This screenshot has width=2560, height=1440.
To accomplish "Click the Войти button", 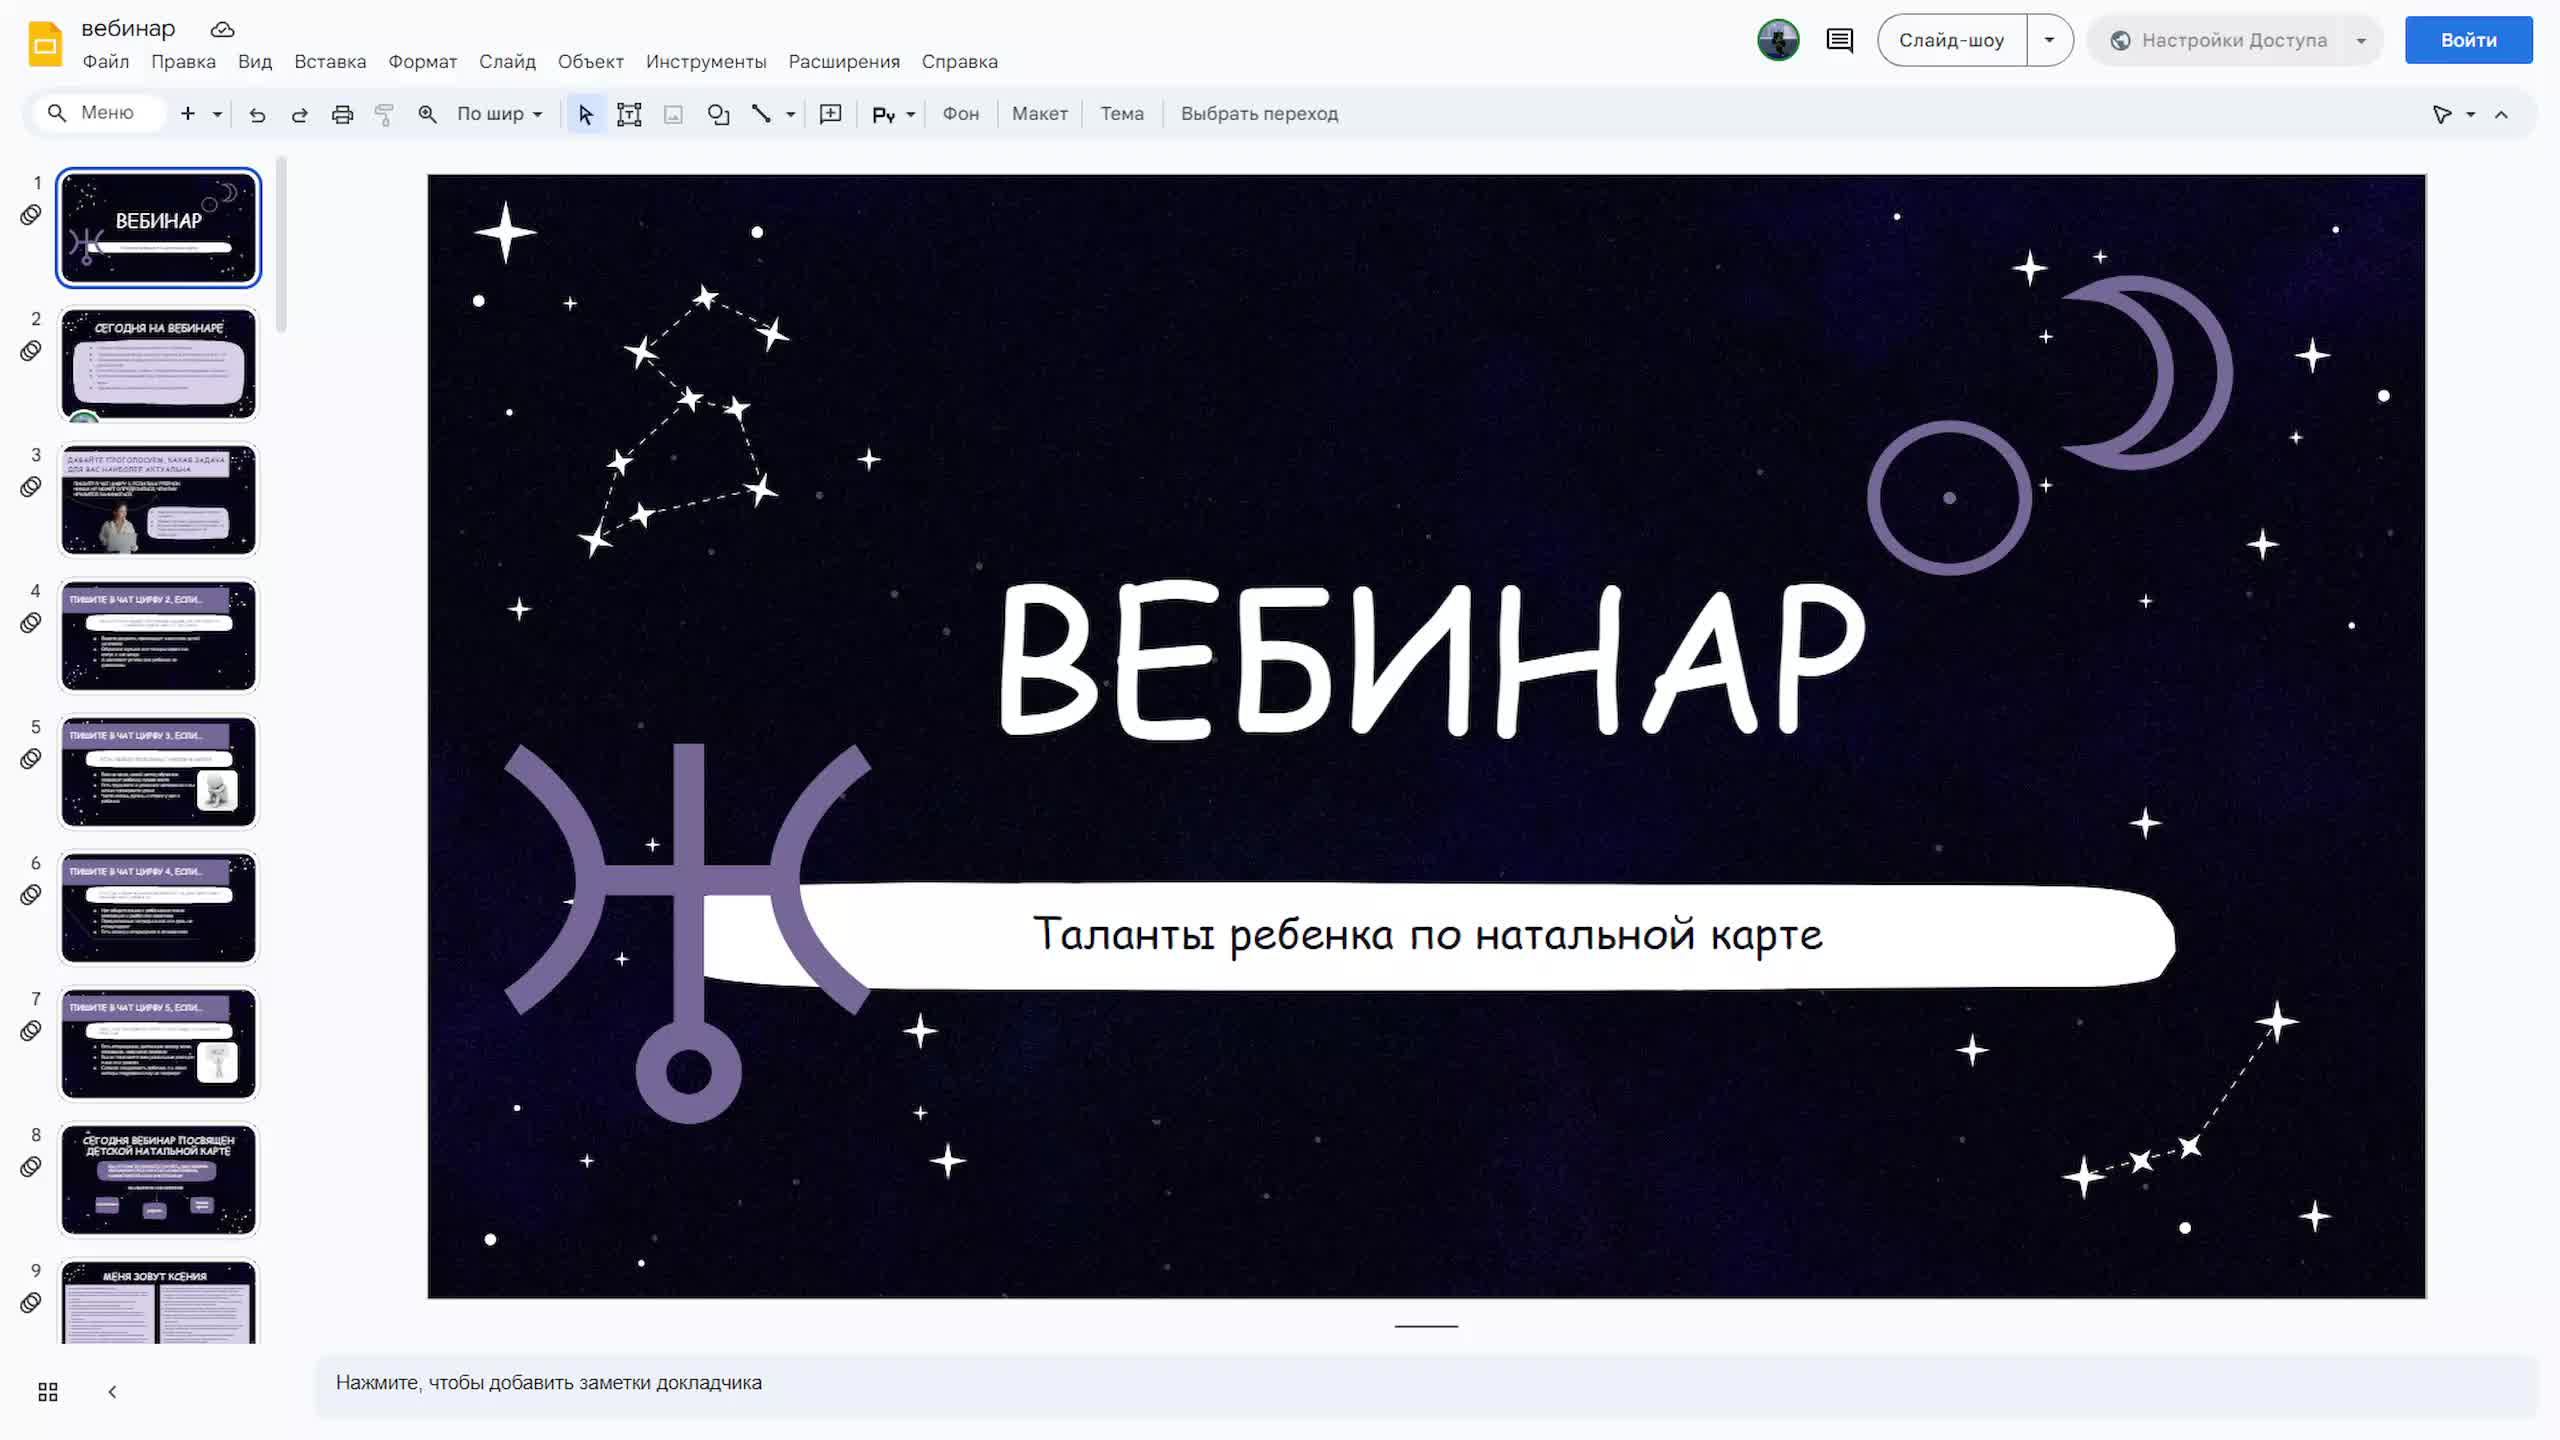I will (2468, 40).
